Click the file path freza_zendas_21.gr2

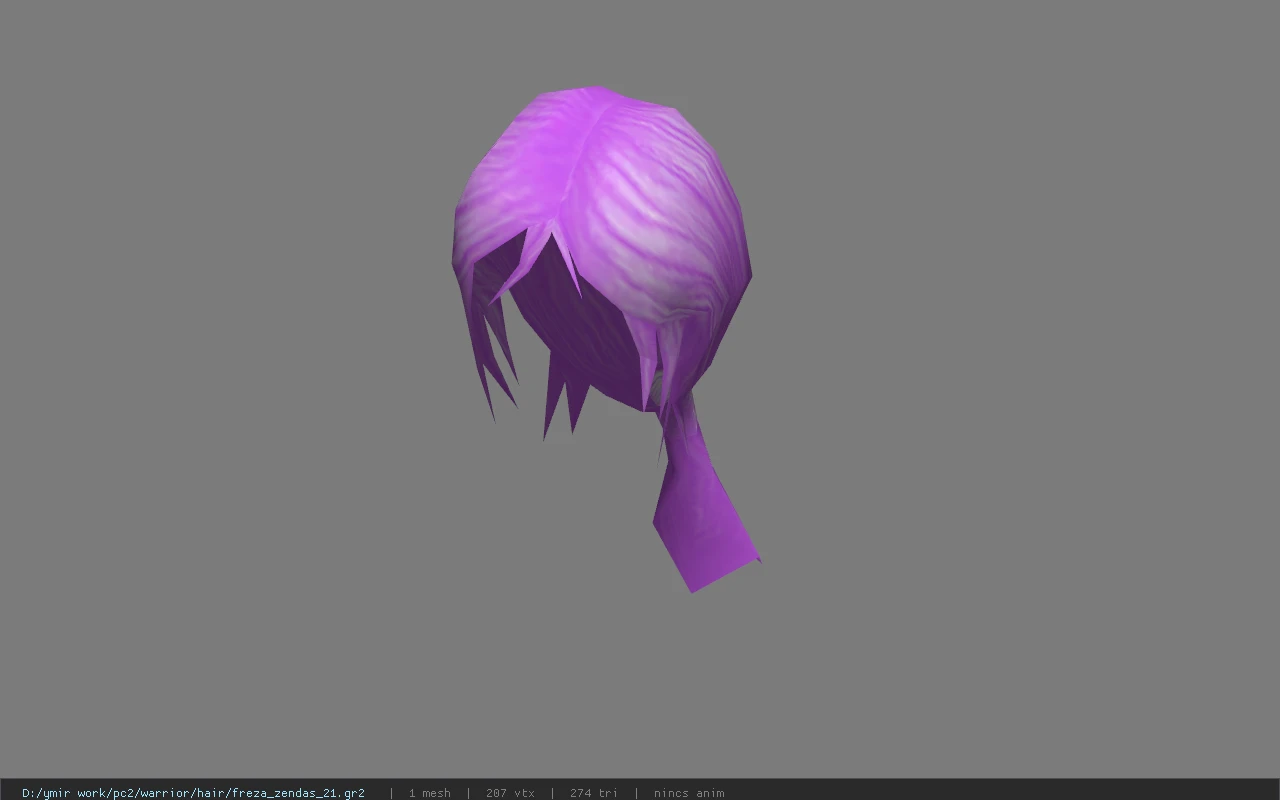coord(193,793)
